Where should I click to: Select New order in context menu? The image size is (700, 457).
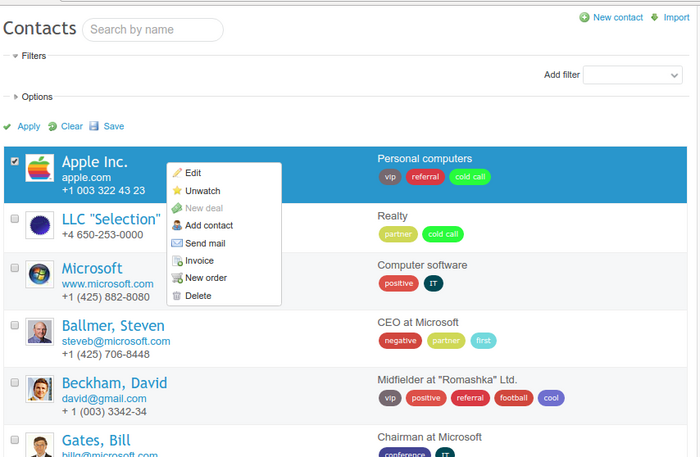coord(205,278)
